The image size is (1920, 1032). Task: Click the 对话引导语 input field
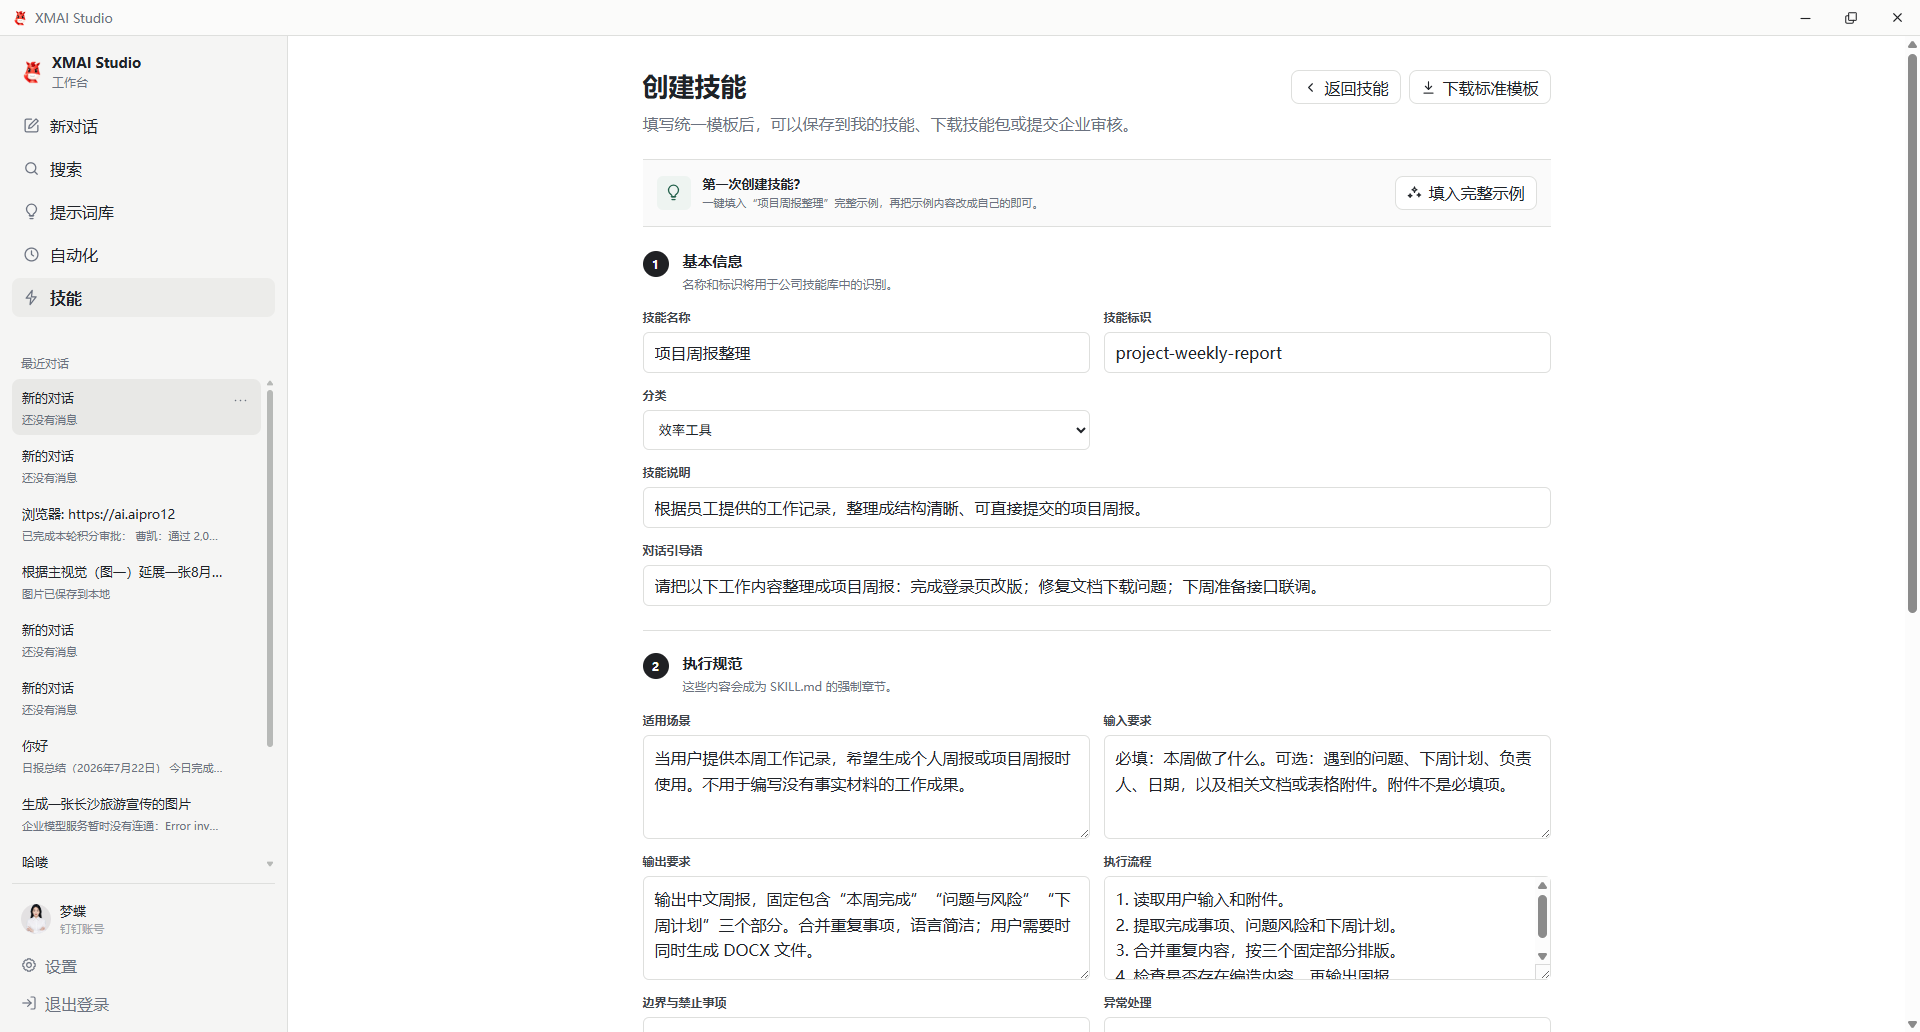coord(1096,586)
